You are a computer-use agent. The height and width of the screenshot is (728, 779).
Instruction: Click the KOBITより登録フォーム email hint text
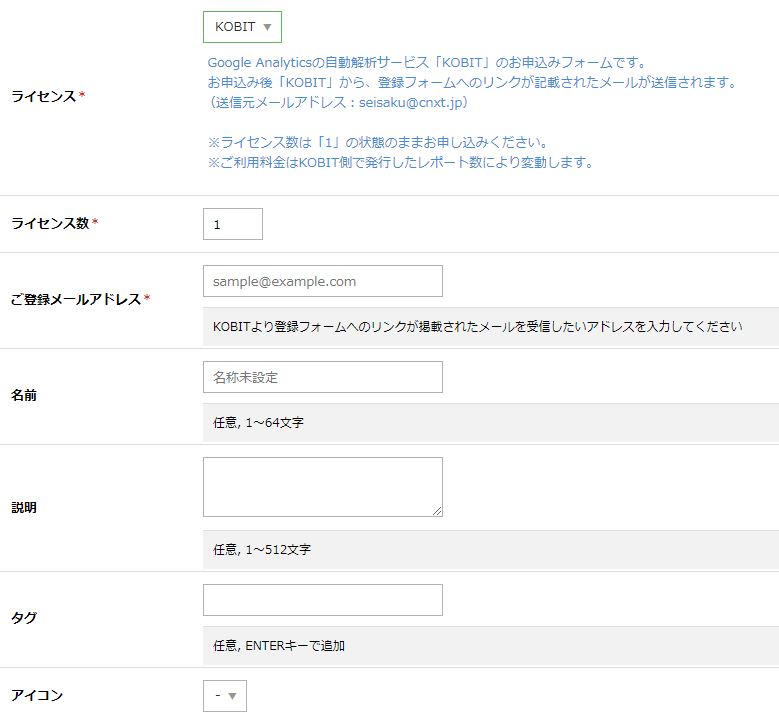(x=477, y=326)
